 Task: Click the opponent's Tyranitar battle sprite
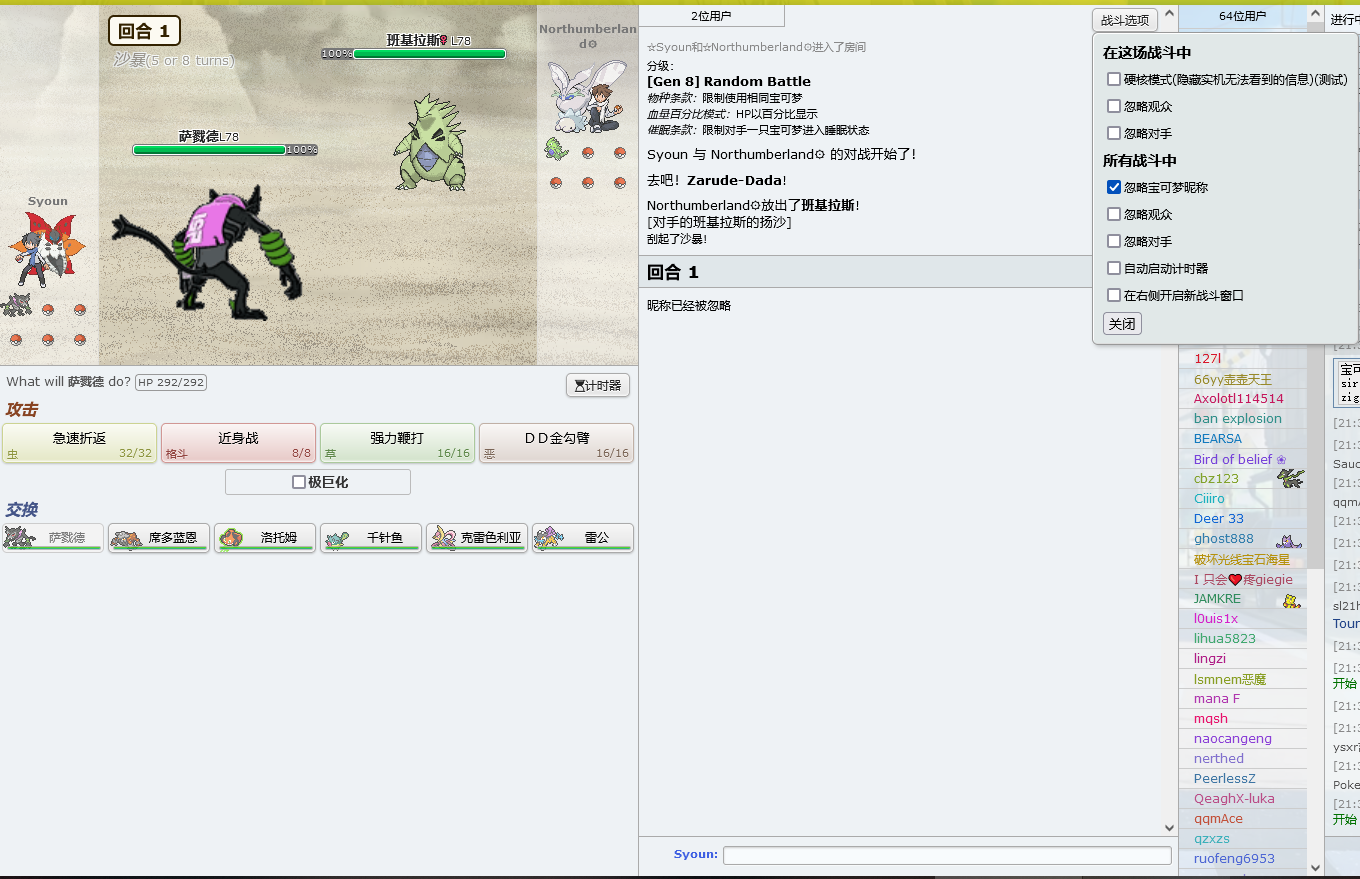431,143
